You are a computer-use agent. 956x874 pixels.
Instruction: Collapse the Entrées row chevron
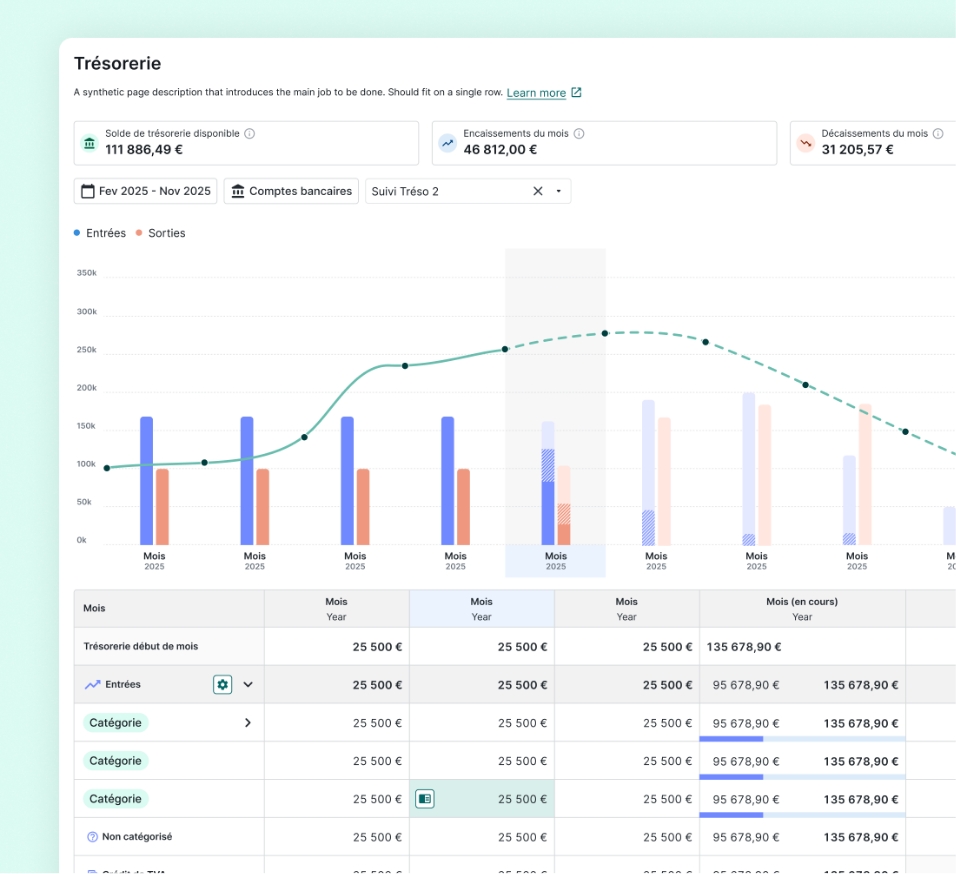tap(248, 685)
